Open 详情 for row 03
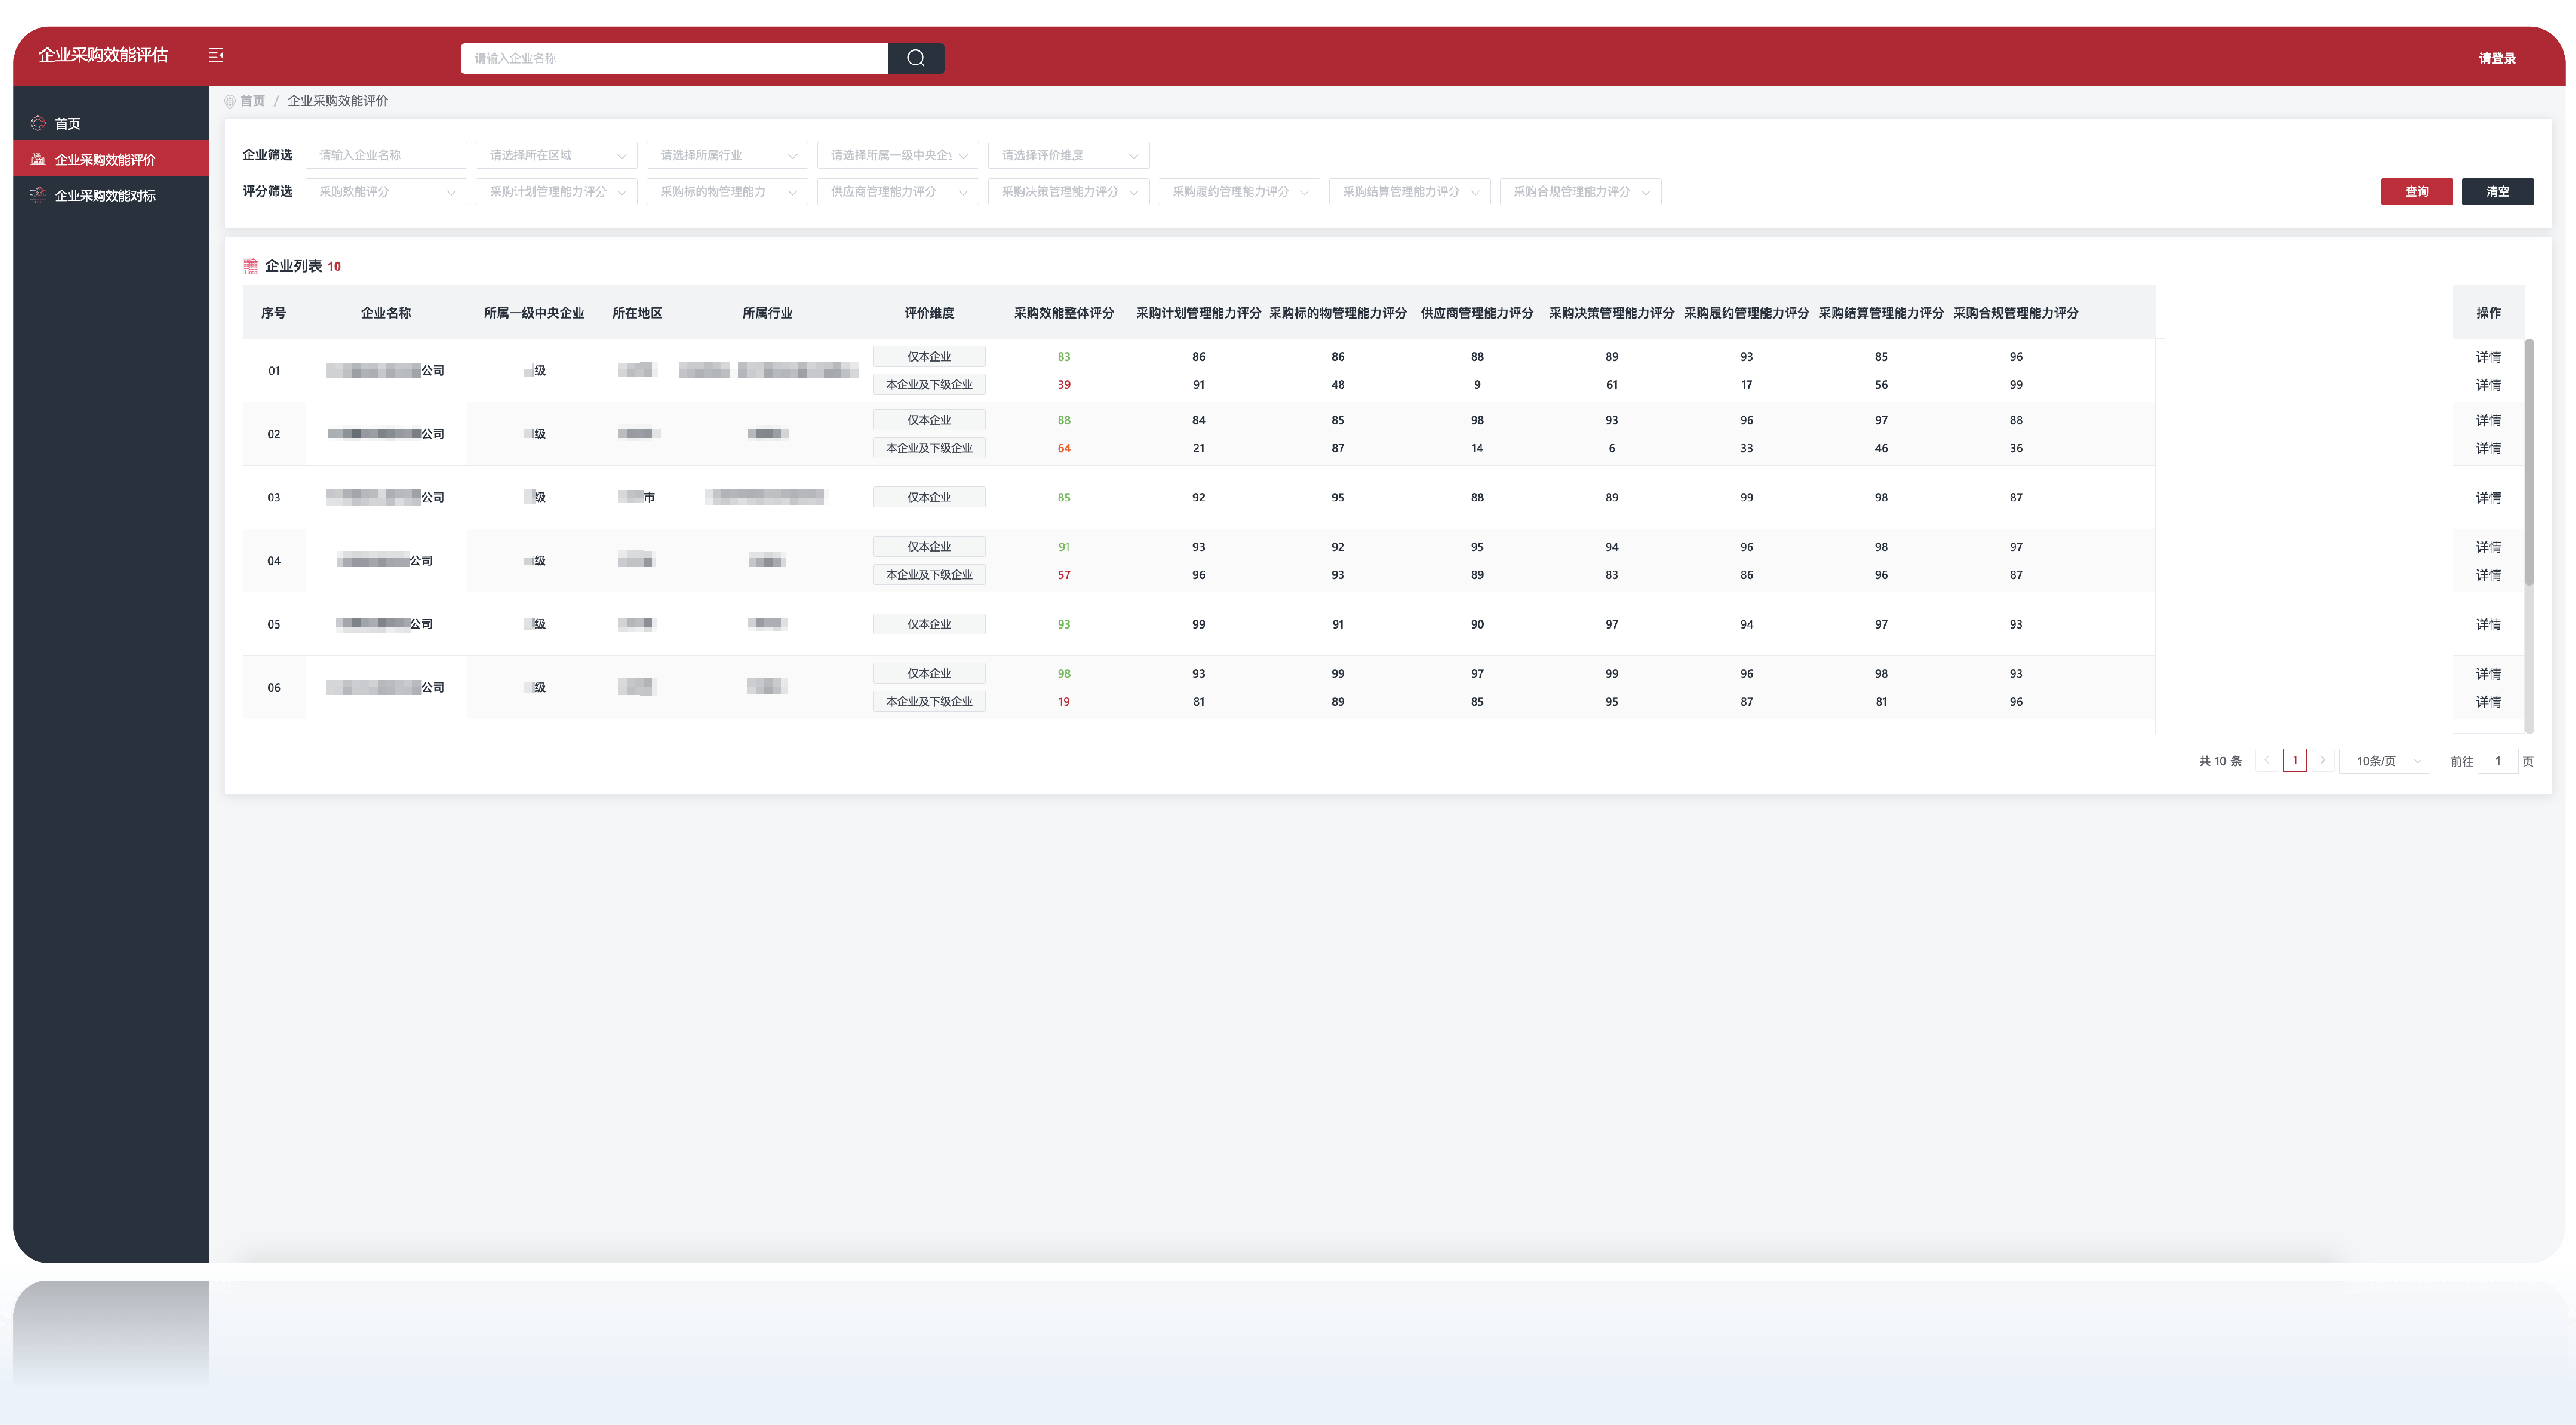 pyautogui.click(x=2488, y=498)
